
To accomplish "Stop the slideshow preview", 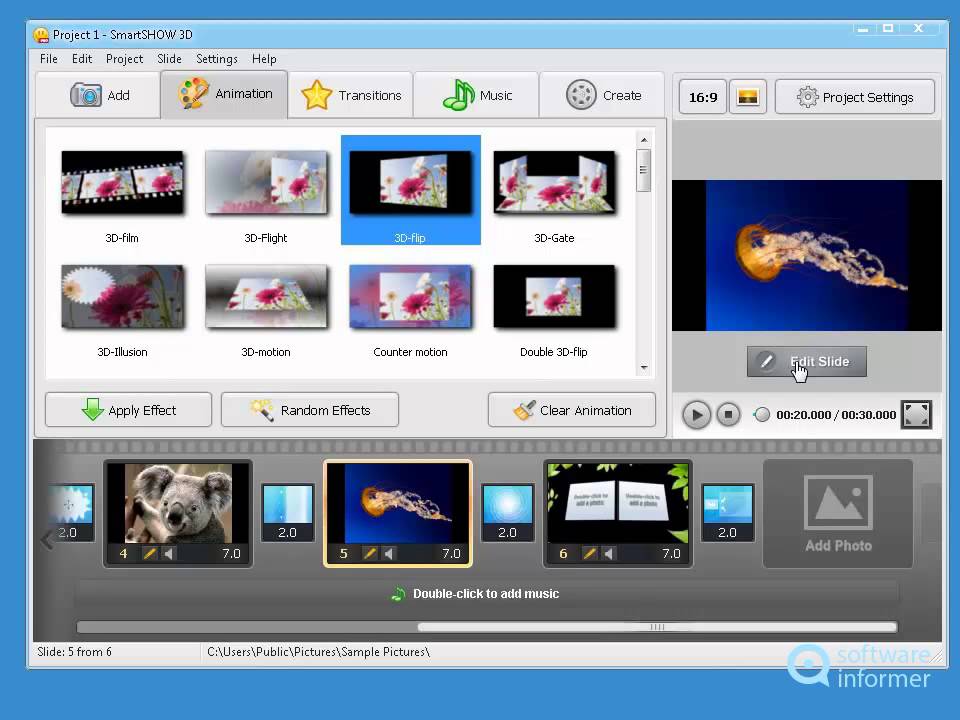I will tap(729, 414).
